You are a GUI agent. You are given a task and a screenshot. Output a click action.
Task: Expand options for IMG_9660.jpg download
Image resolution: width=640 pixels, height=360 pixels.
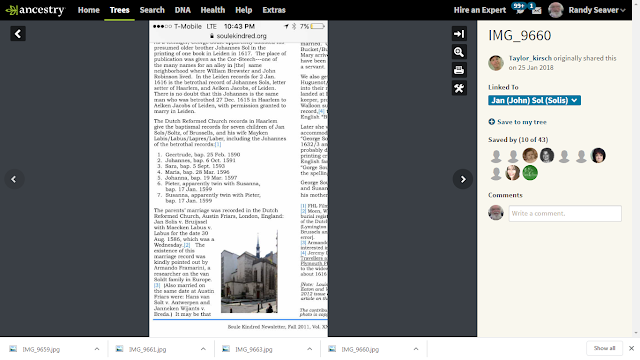[x=416, y=349]
